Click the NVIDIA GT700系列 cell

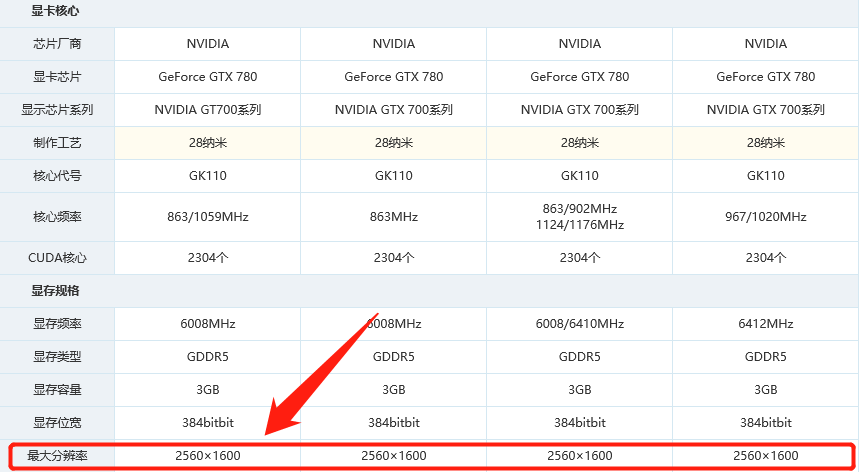(x=208, y=110)
